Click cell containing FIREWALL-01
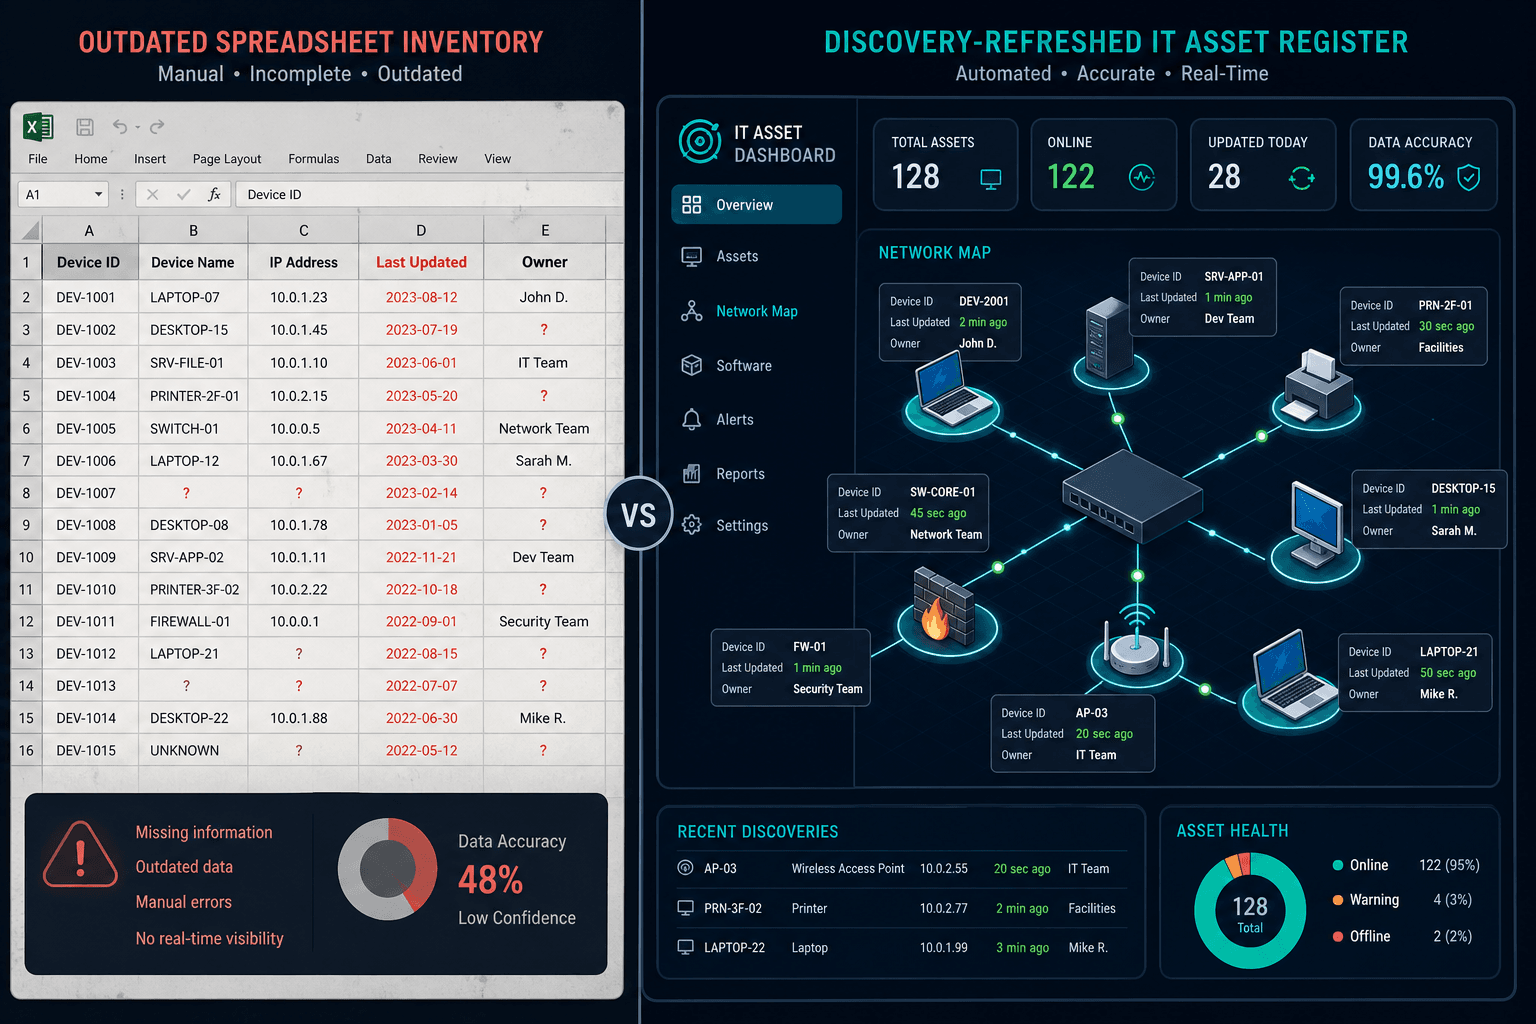 pyautogui.click(x=193, y=621)
